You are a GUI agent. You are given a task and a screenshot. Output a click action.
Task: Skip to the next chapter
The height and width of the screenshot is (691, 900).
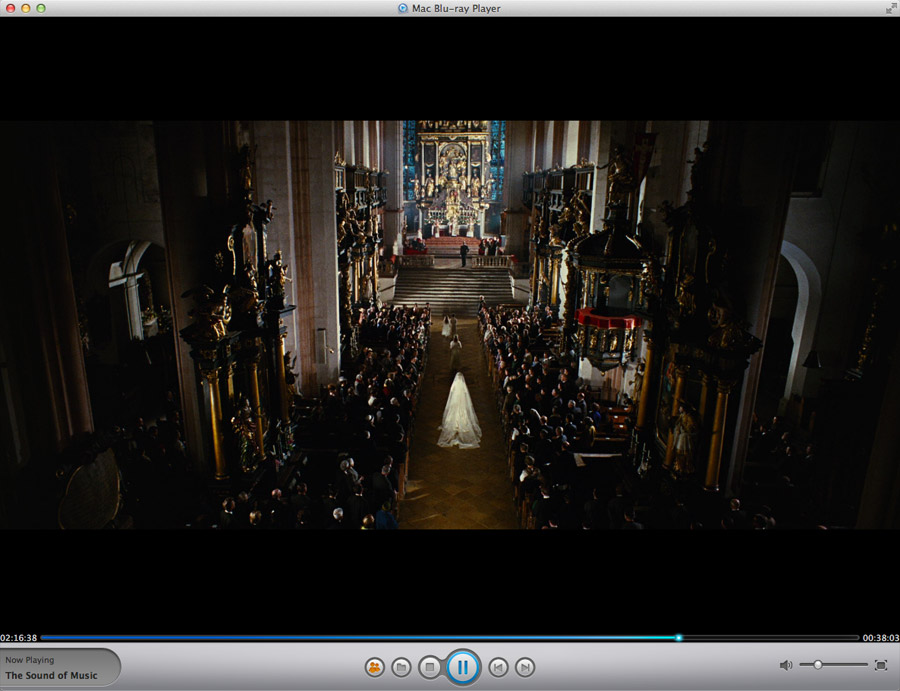525,667
